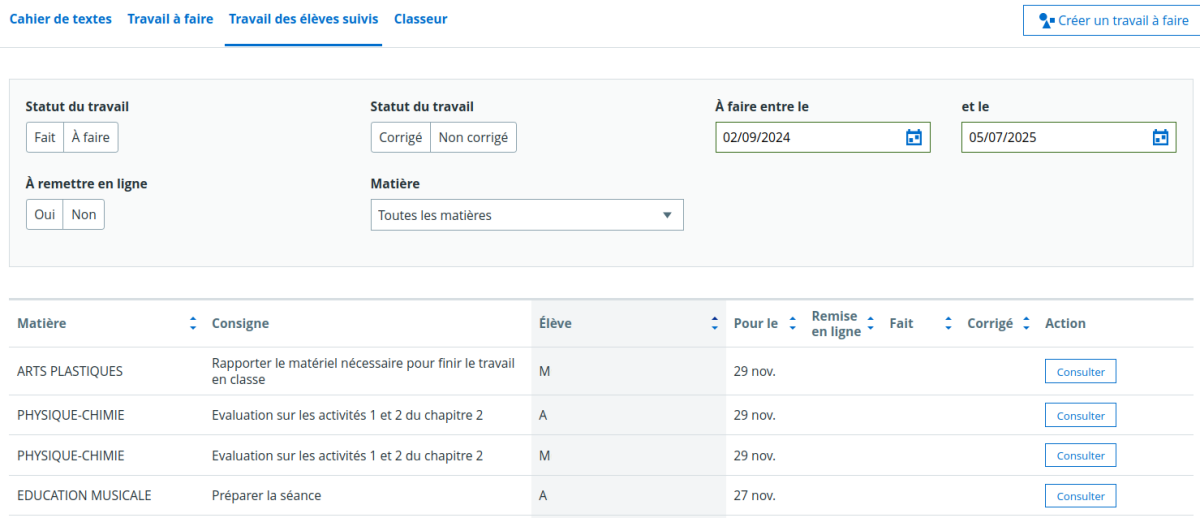Open the Classeur tab
This screenshot has height=518, width=1200.
(420, 19)
